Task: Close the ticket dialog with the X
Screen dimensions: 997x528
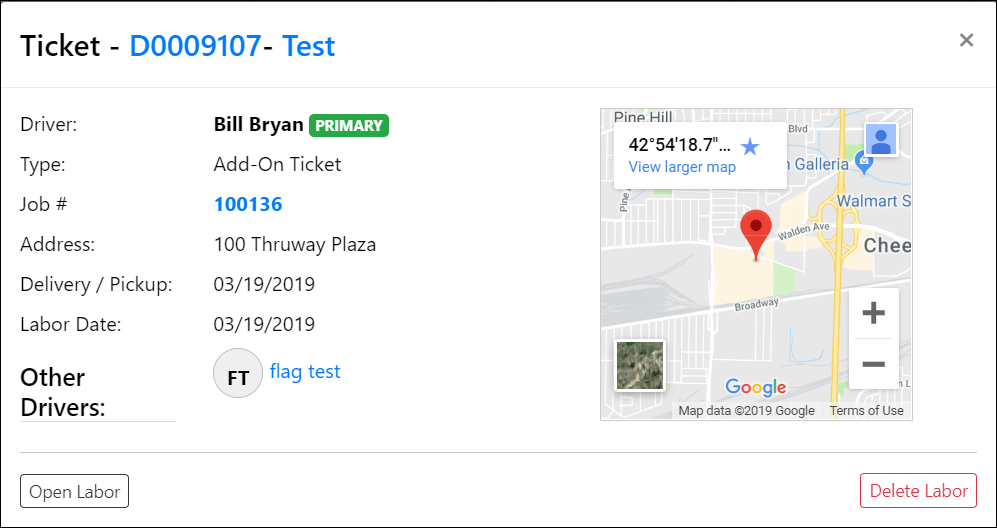Action: tap(966, 40)
